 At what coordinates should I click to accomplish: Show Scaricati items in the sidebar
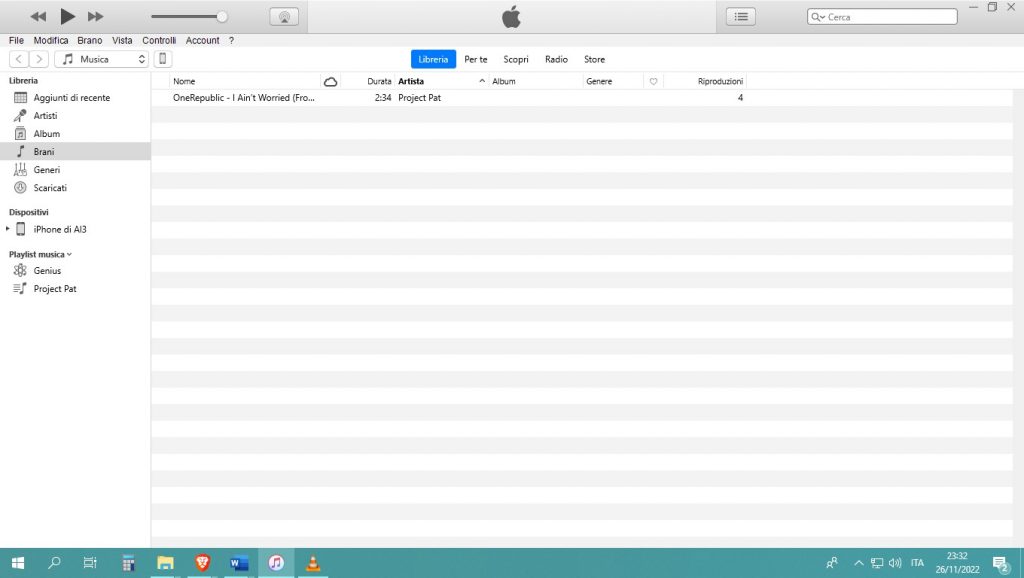[x=48, y=187]
